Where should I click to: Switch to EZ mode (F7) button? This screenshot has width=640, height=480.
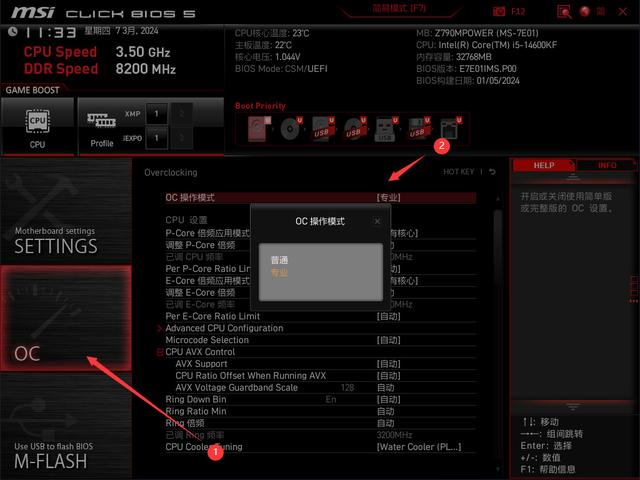[x=399, y=9]
